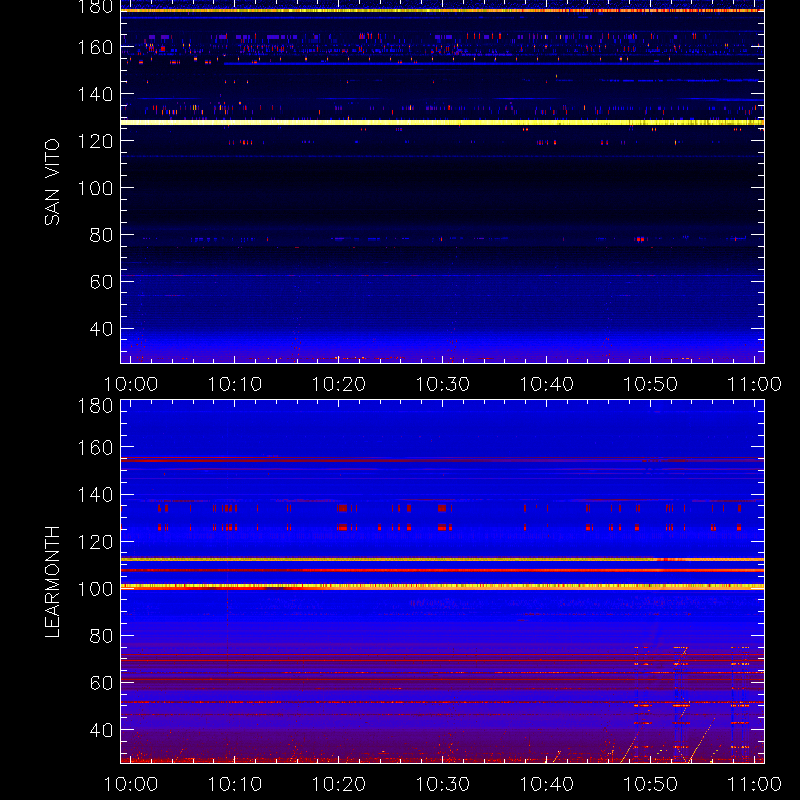Click 10:10 time label under SAN VITO plot
800x800 pixels.
click(235, 384)
